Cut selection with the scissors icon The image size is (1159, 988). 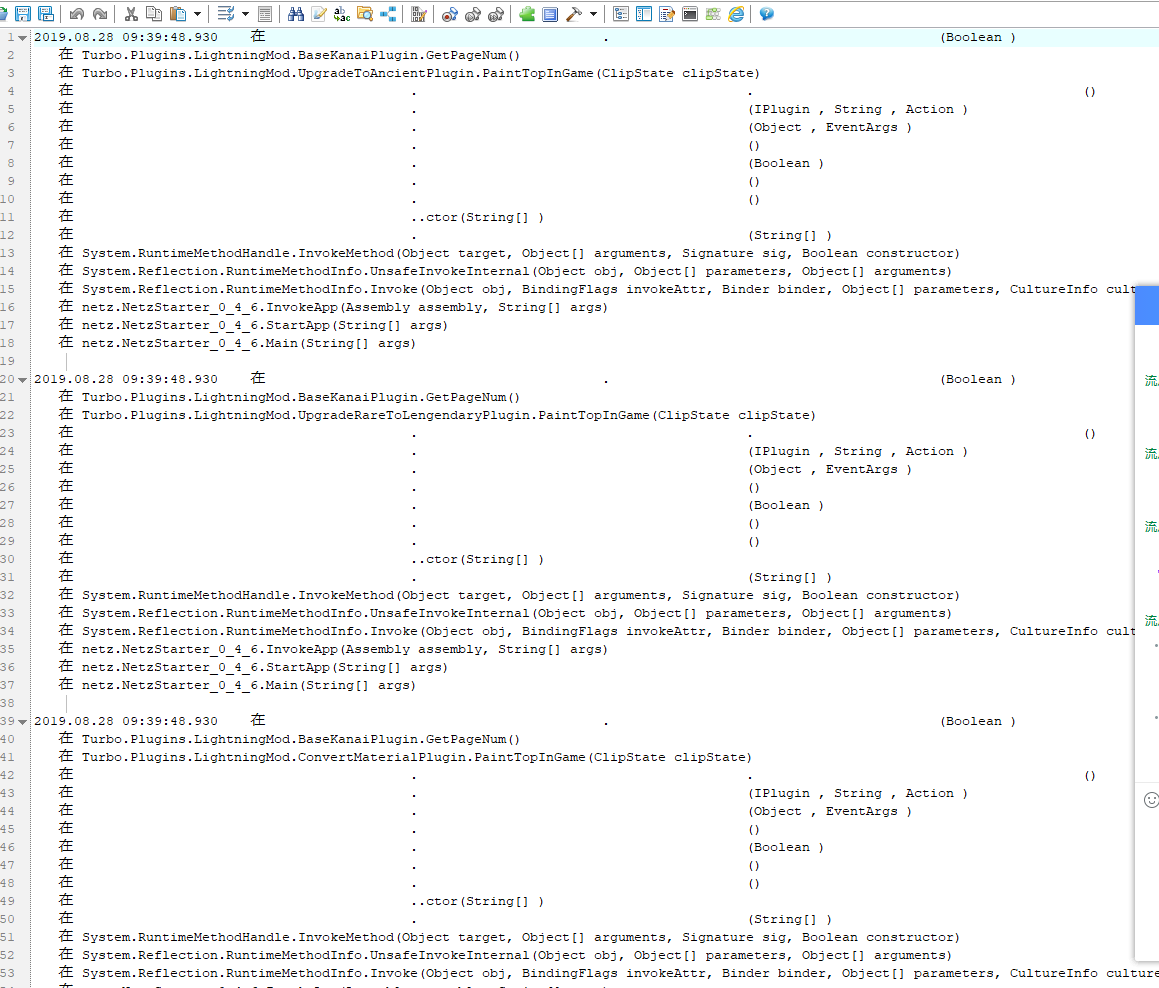point(130,14)
